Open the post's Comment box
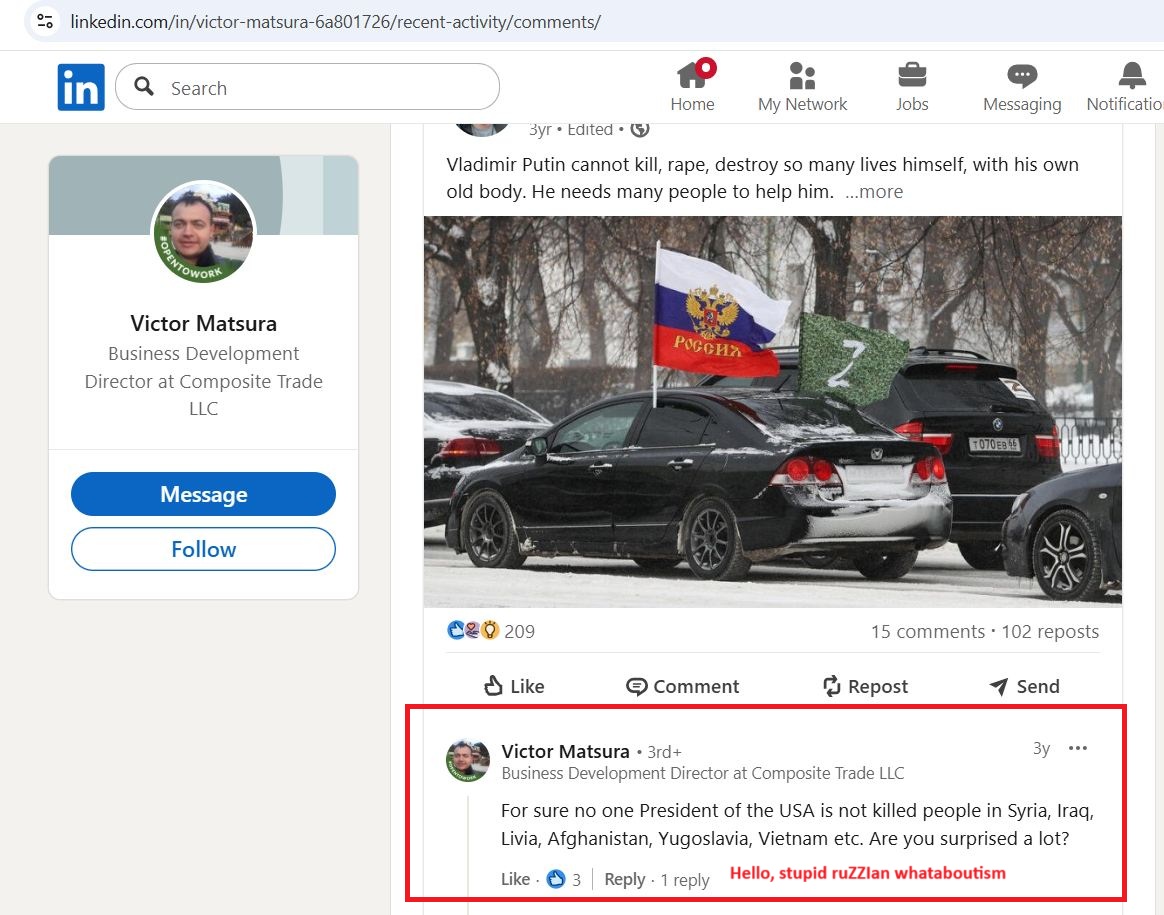This screenshot has width=1164, height=915. (682, 686)
